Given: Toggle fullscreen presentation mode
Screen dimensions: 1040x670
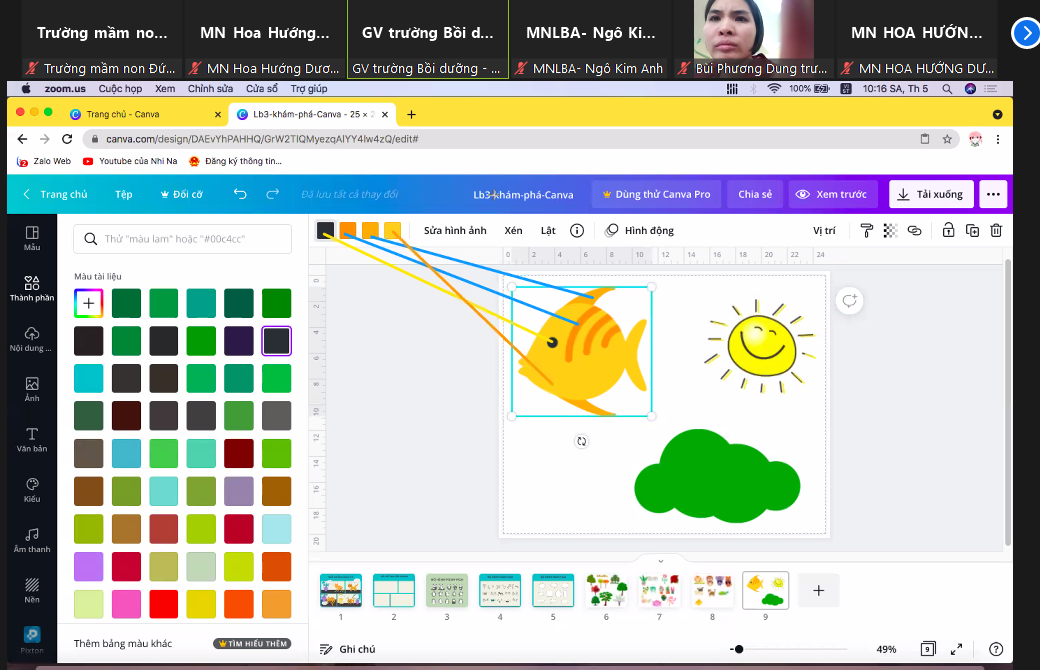Looking at the screenshot, I should (x=956, y=649).
